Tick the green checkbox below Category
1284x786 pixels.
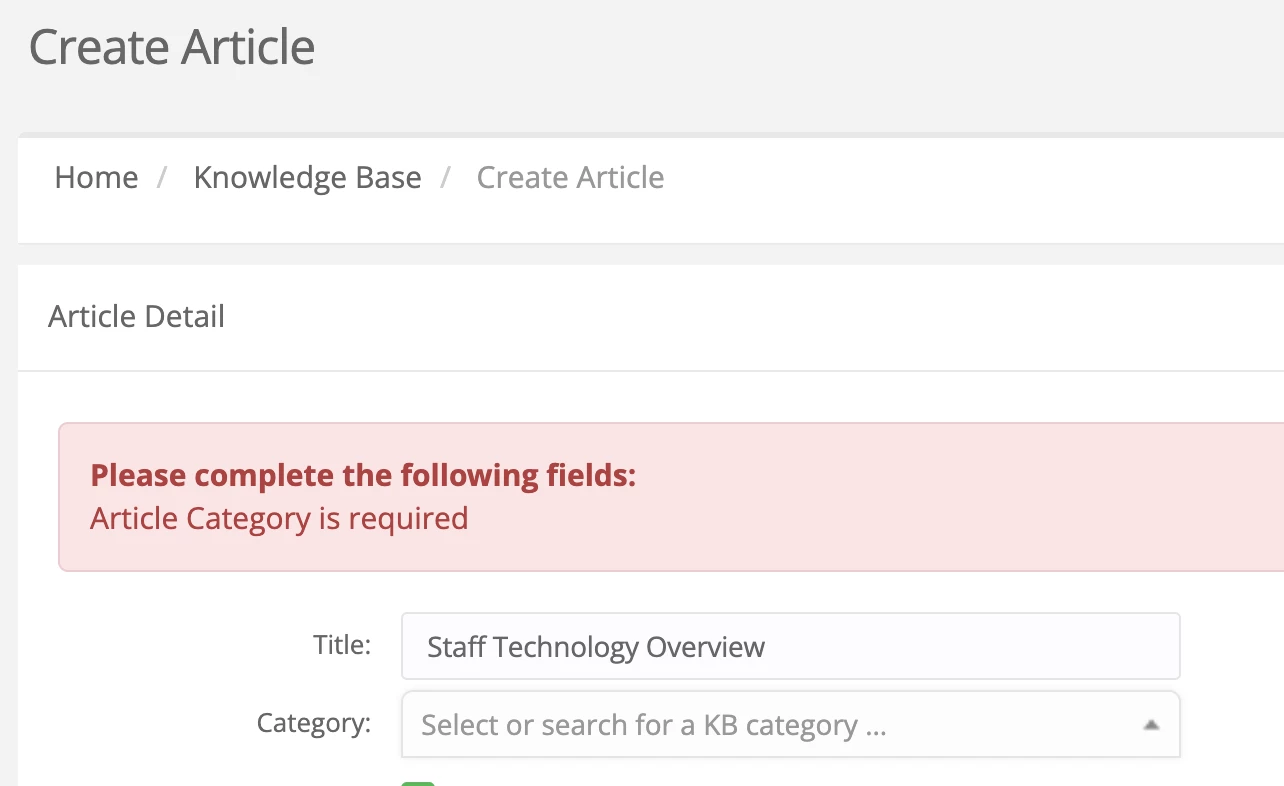(418, 783)
